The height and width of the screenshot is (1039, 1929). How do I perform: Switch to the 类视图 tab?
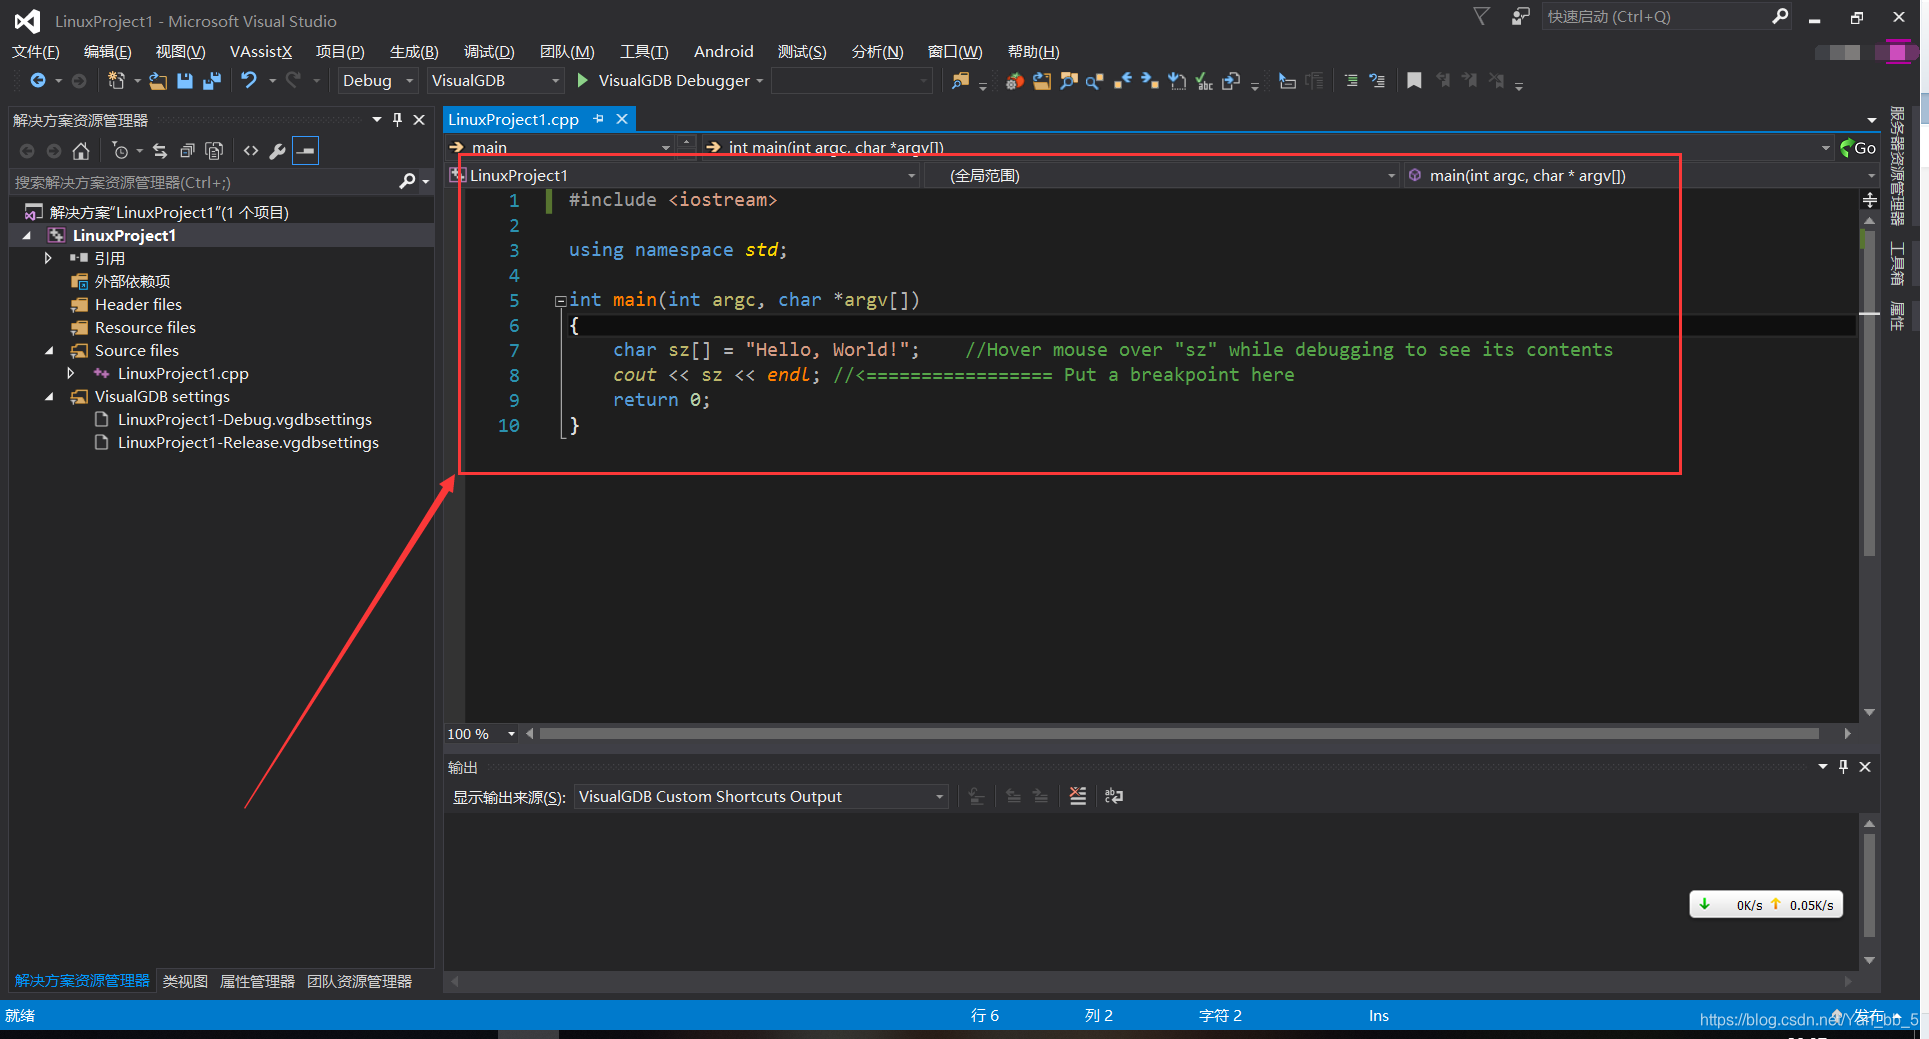point(185,981)
